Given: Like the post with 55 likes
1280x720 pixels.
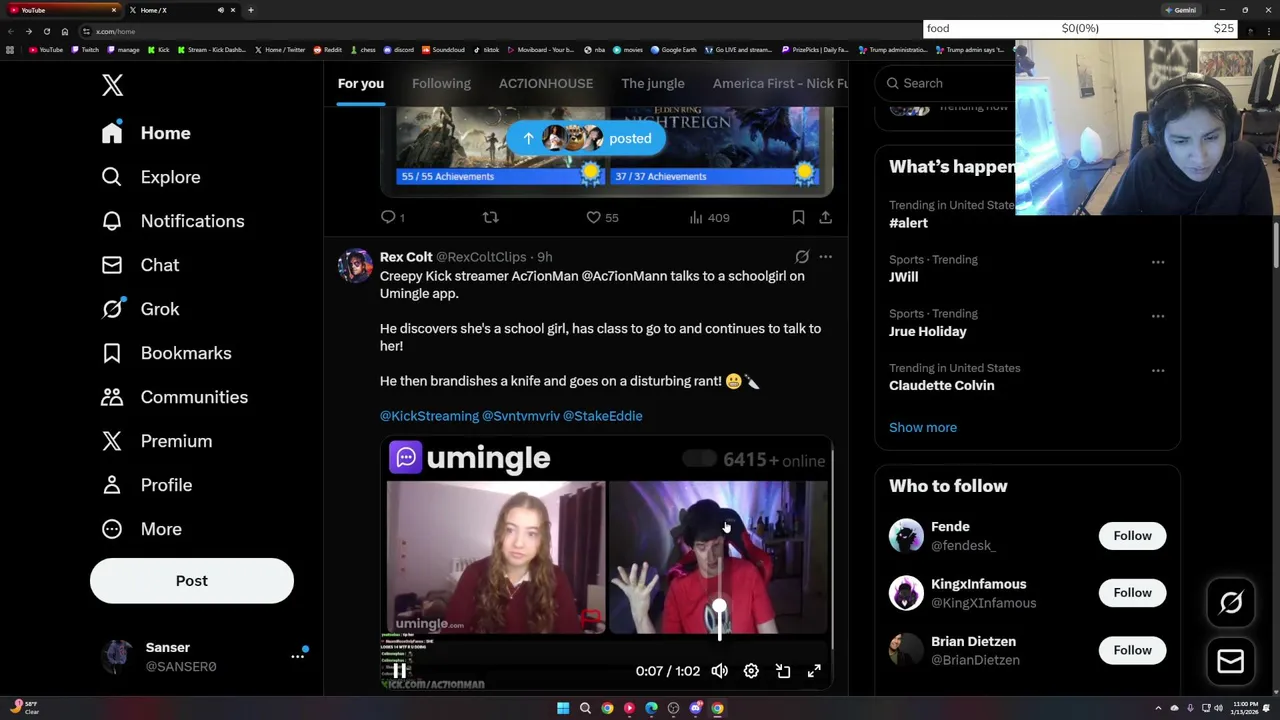Looking at the screenshot, I should coord(602,217).
